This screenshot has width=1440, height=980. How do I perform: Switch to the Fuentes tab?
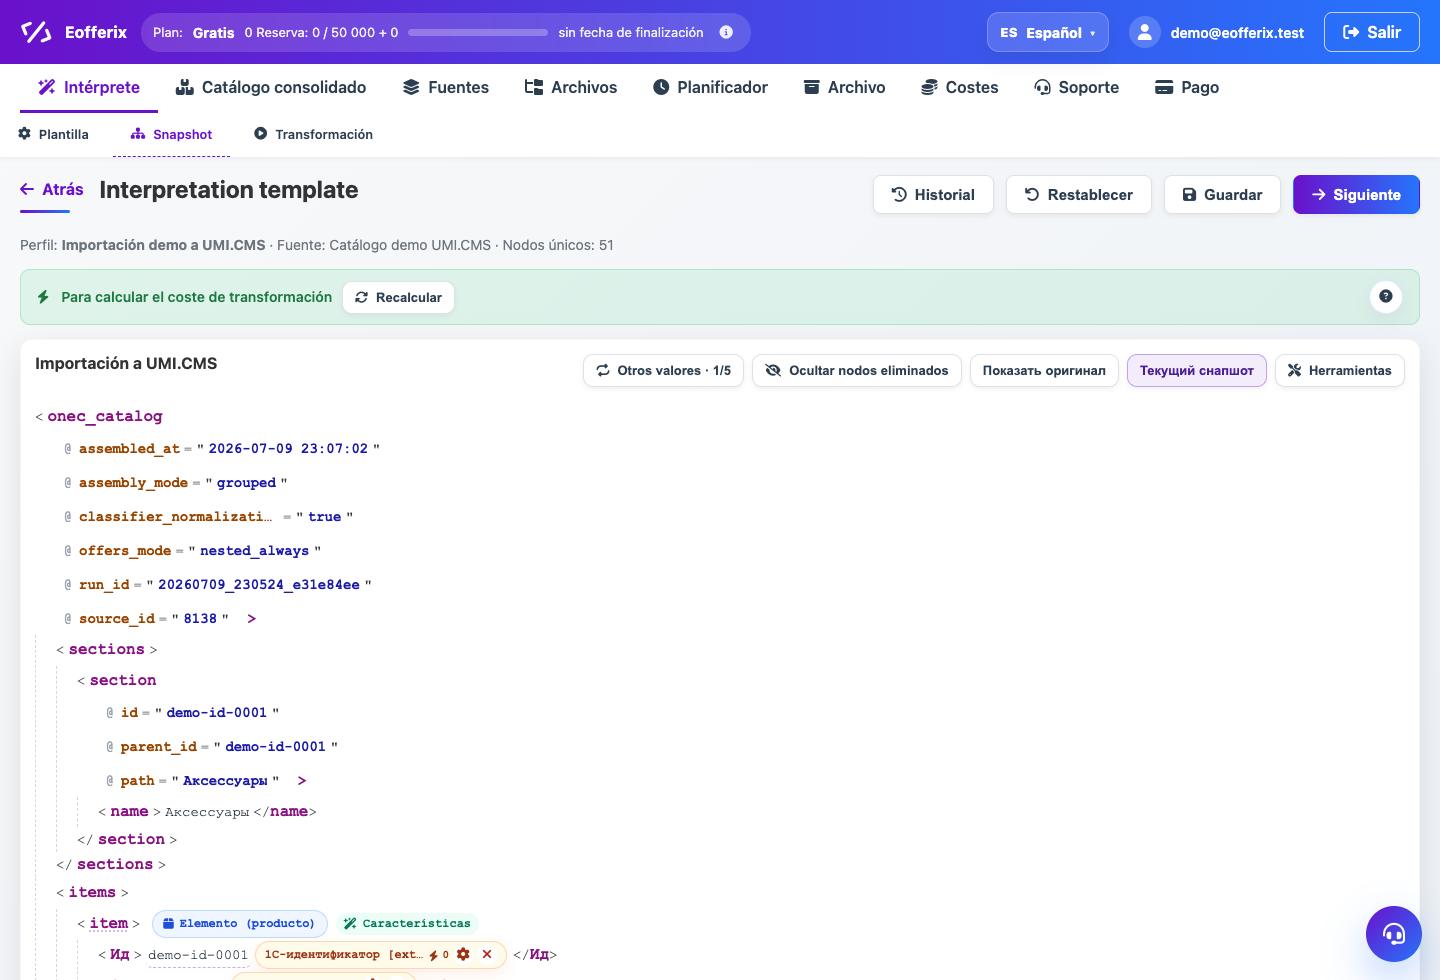click(446, 87)
